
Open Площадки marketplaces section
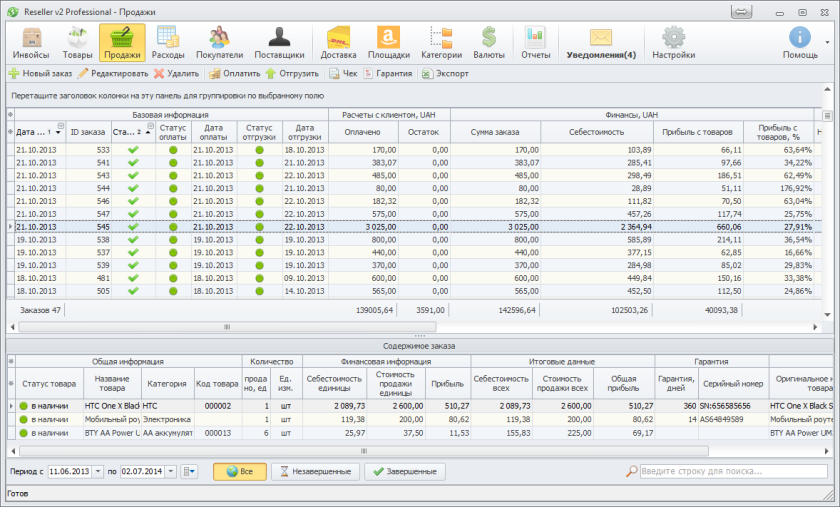pos(388,43)
